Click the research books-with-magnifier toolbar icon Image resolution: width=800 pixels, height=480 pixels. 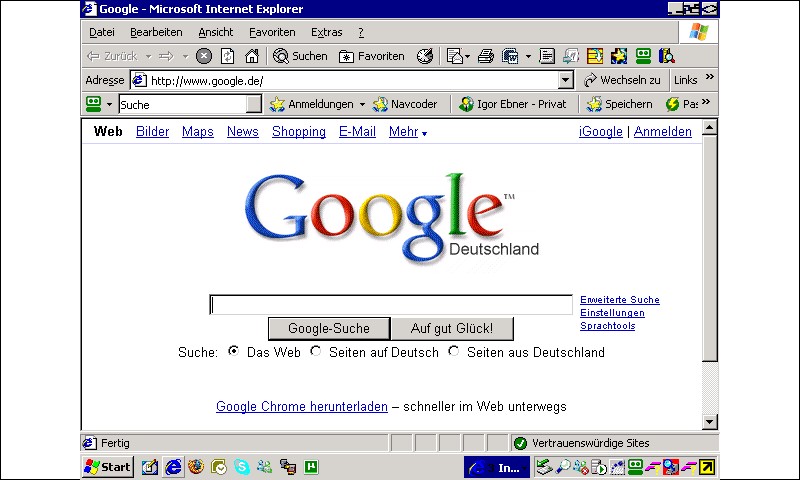[667, 56]
